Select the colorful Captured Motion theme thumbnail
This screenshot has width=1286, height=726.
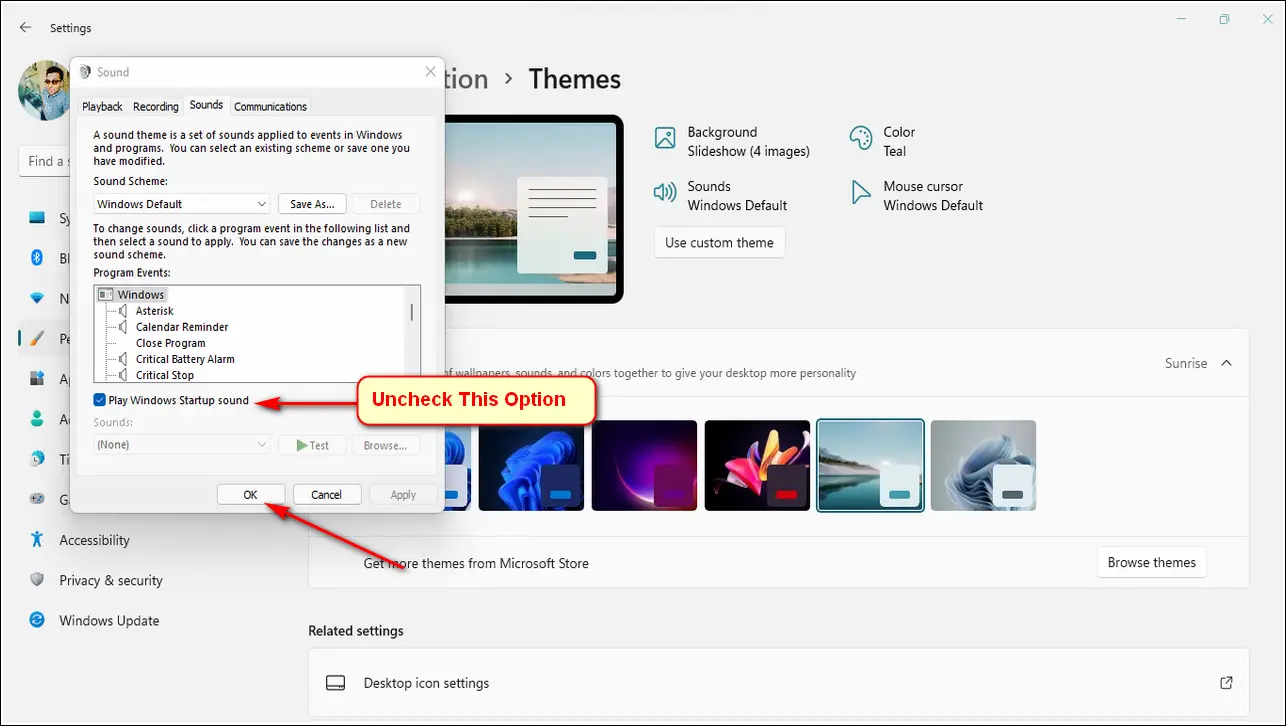pos(757,465)
